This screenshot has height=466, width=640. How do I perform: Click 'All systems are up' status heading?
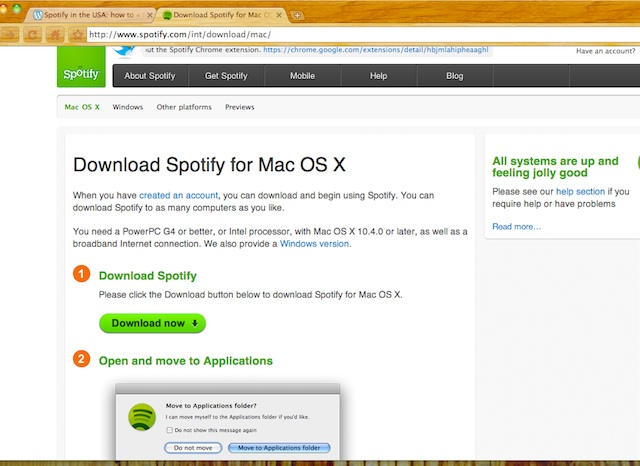(555, 167)
